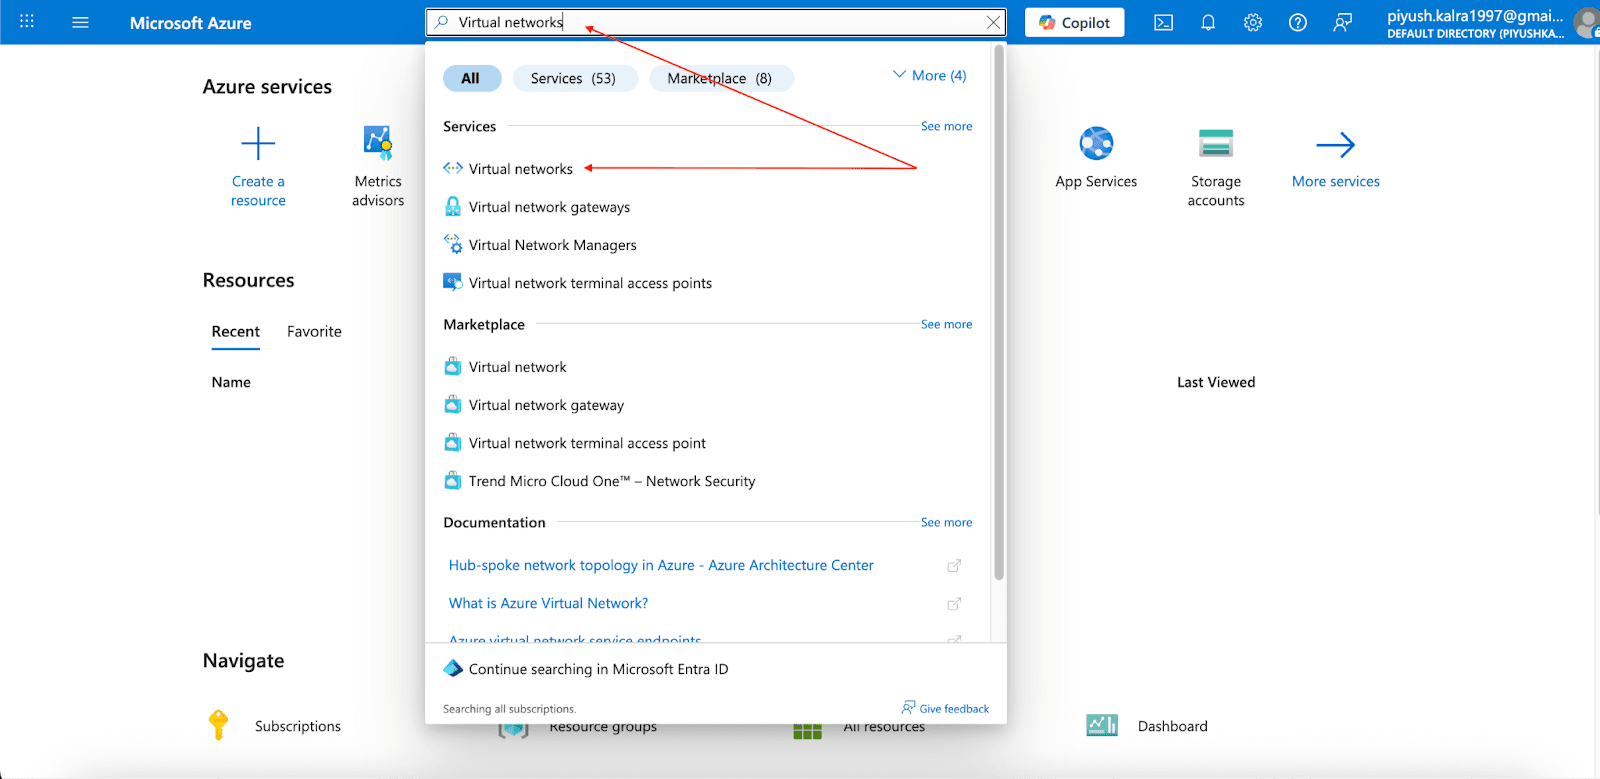Open Hub-spoke network topology documentation link
1600x779 pixels.
[661, 565]
